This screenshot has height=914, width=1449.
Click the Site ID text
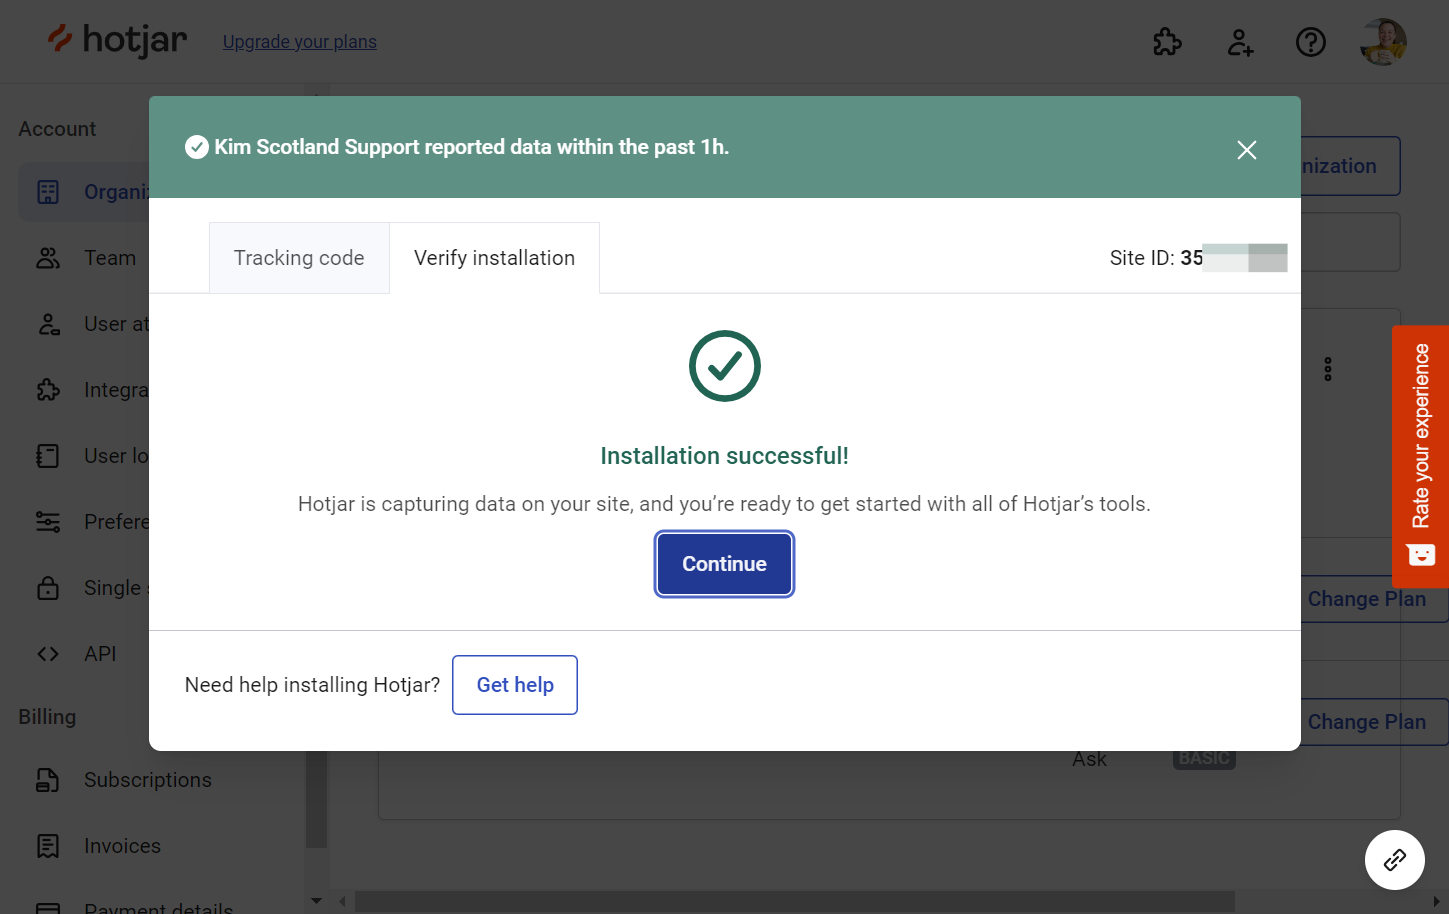(1156, 258)
